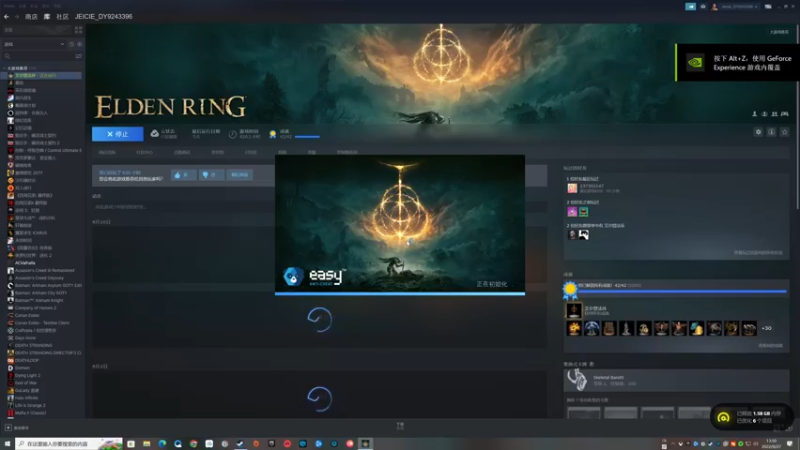Open Google Chrome from the taskbar

193,444
